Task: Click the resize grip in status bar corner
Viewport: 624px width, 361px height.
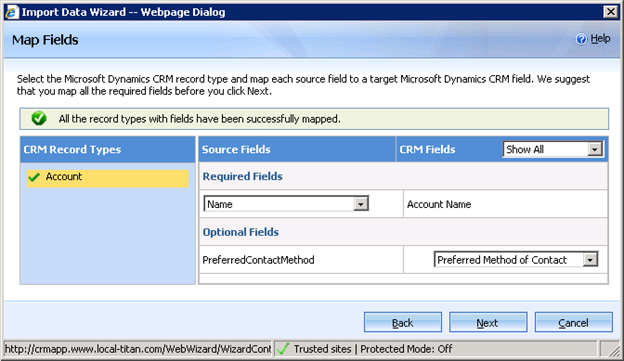Action: point(612,349)
